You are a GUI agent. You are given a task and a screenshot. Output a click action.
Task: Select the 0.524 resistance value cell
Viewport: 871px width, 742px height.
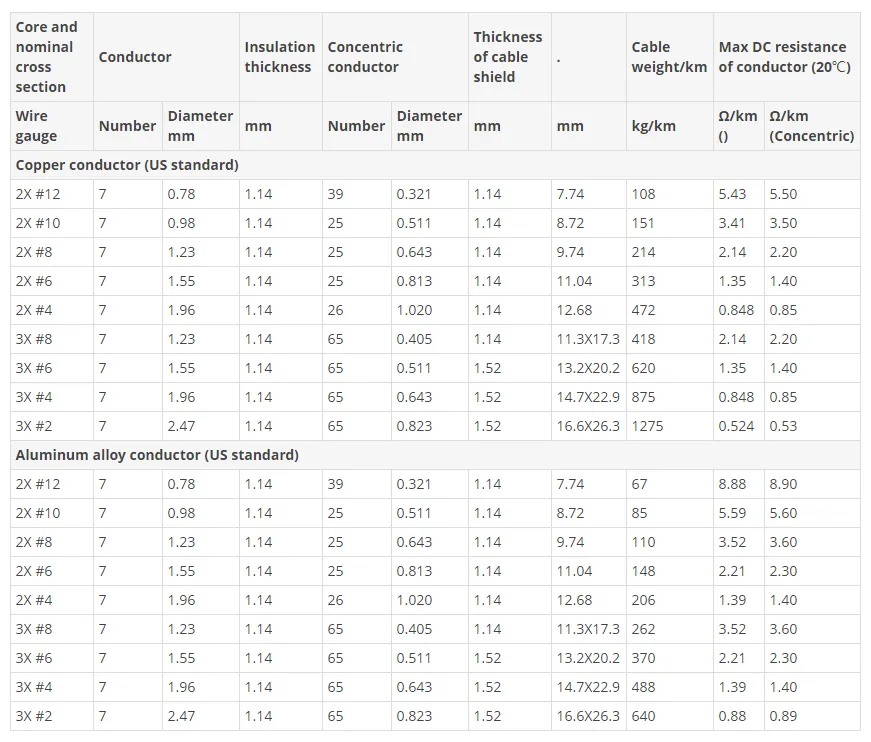tap(736, 426)
